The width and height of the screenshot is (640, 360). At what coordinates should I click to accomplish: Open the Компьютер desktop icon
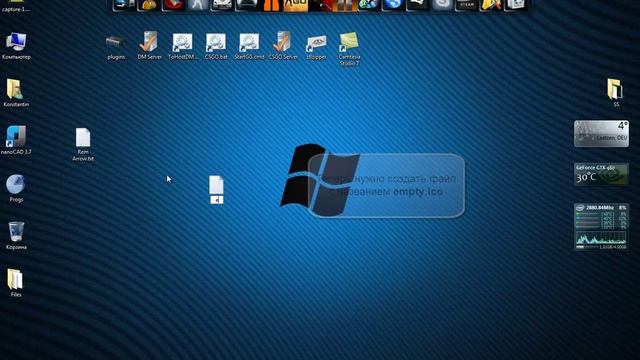16,46
